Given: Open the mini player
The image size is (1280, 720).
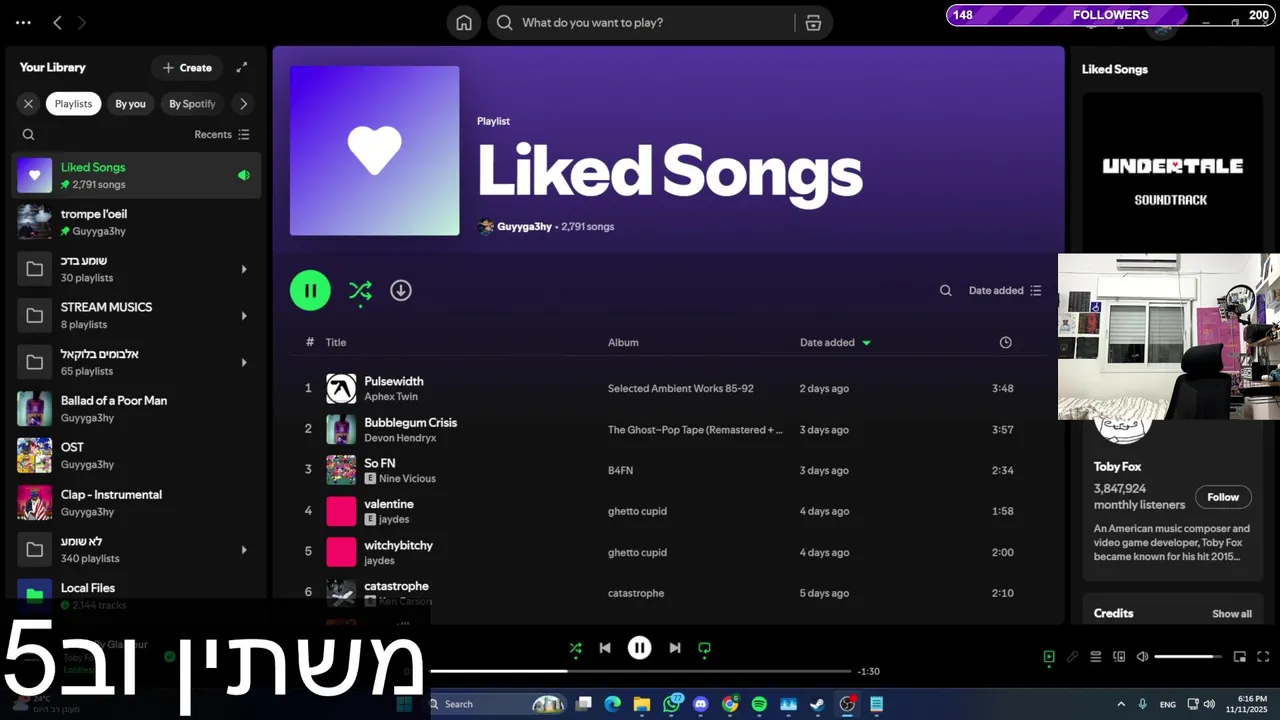Looking at the screenshot, I should 1240,657.
